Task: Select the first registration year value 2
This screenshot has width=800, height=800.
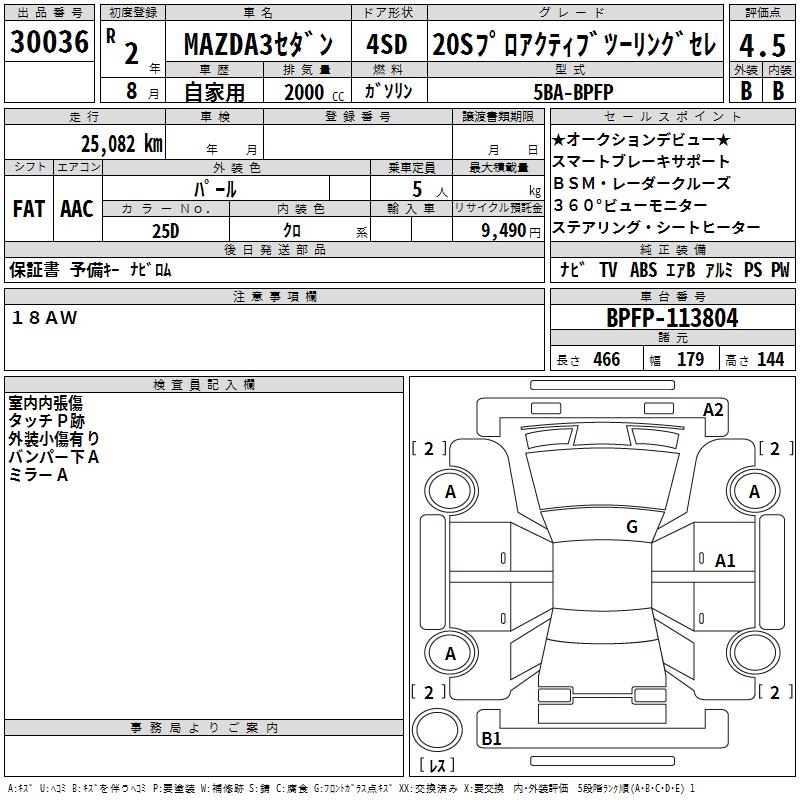Action: [131, 54]
